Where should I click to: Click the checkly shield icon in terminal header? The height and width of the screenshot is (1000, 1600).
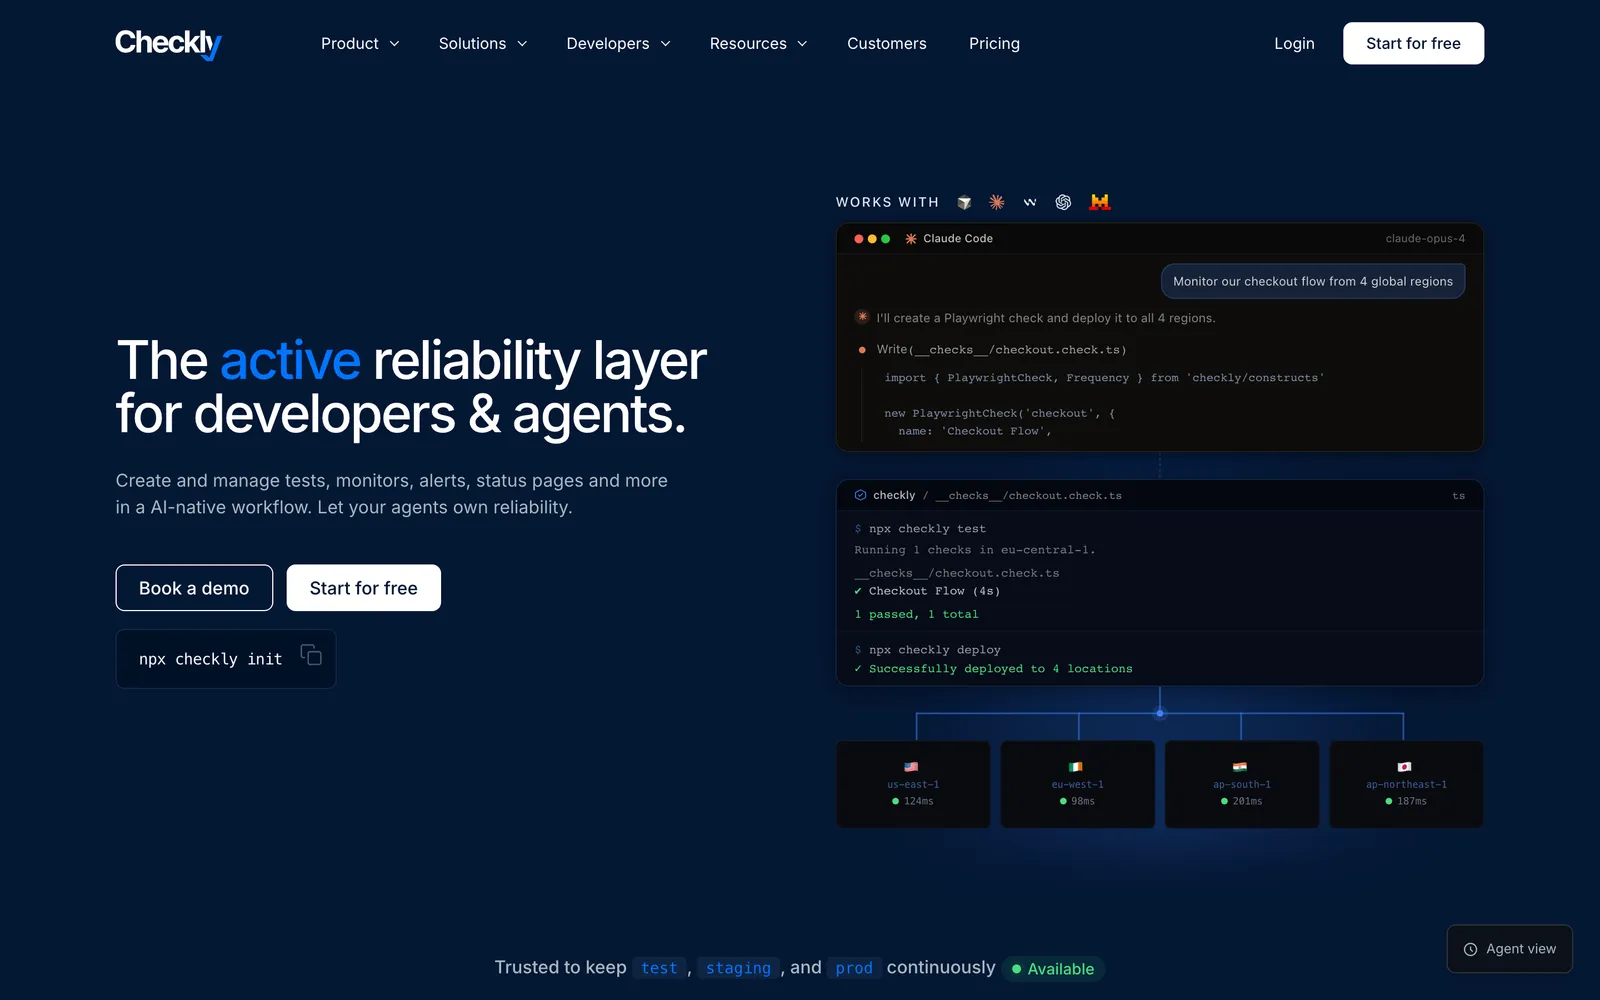(860, 495)
